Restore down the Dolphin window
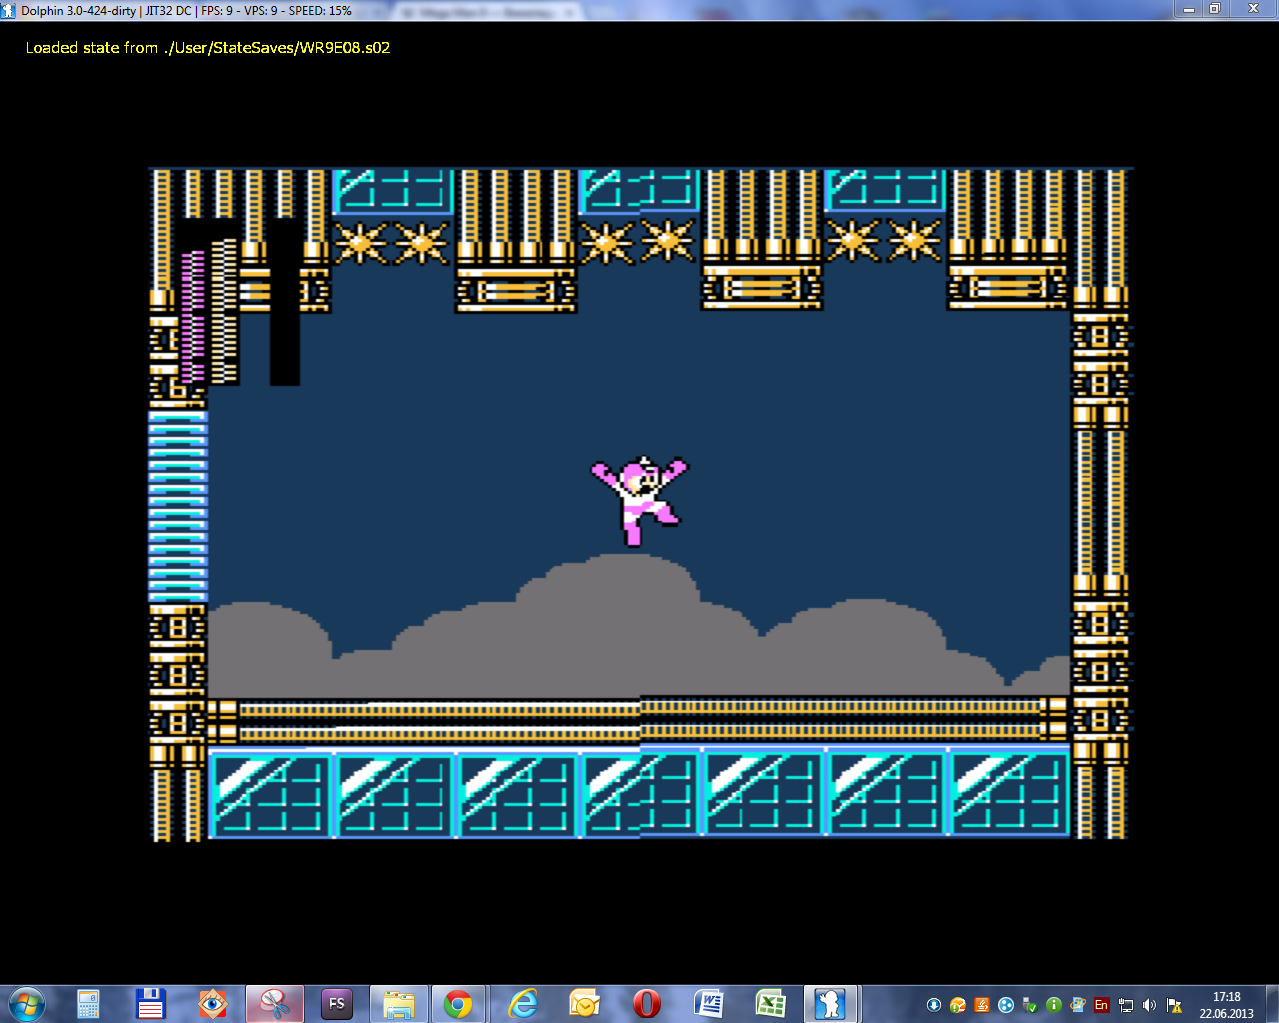This screenshot has width=1279, height=1023. pos(1215,9)
